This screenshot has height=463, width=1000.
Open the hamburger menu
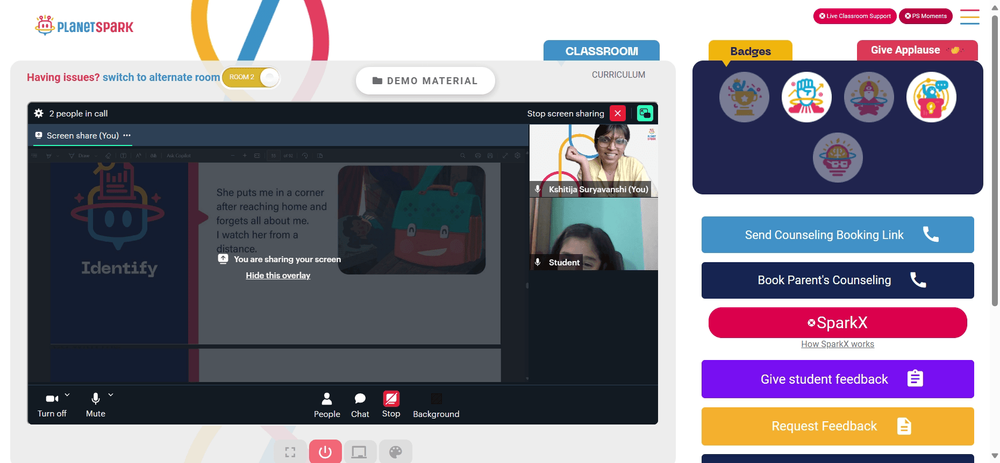(969, 17)
